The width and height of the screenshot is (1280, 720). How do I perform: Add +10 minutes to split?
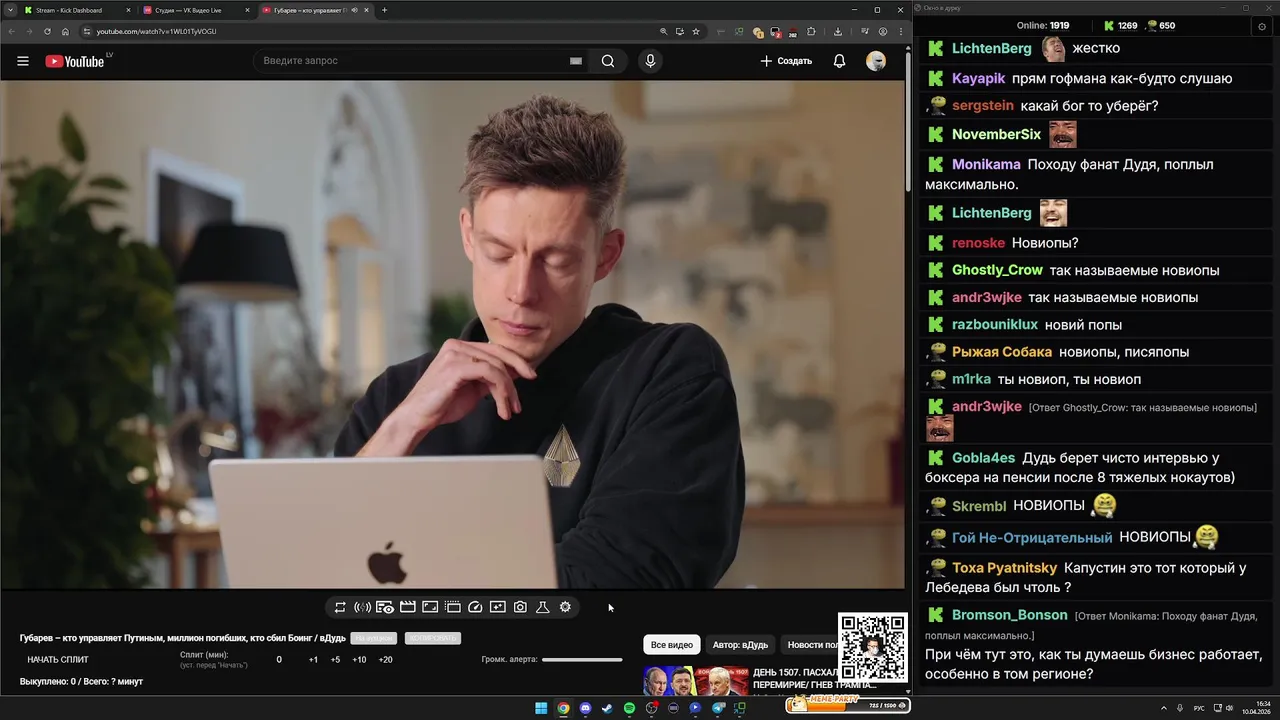click(359, 660)
